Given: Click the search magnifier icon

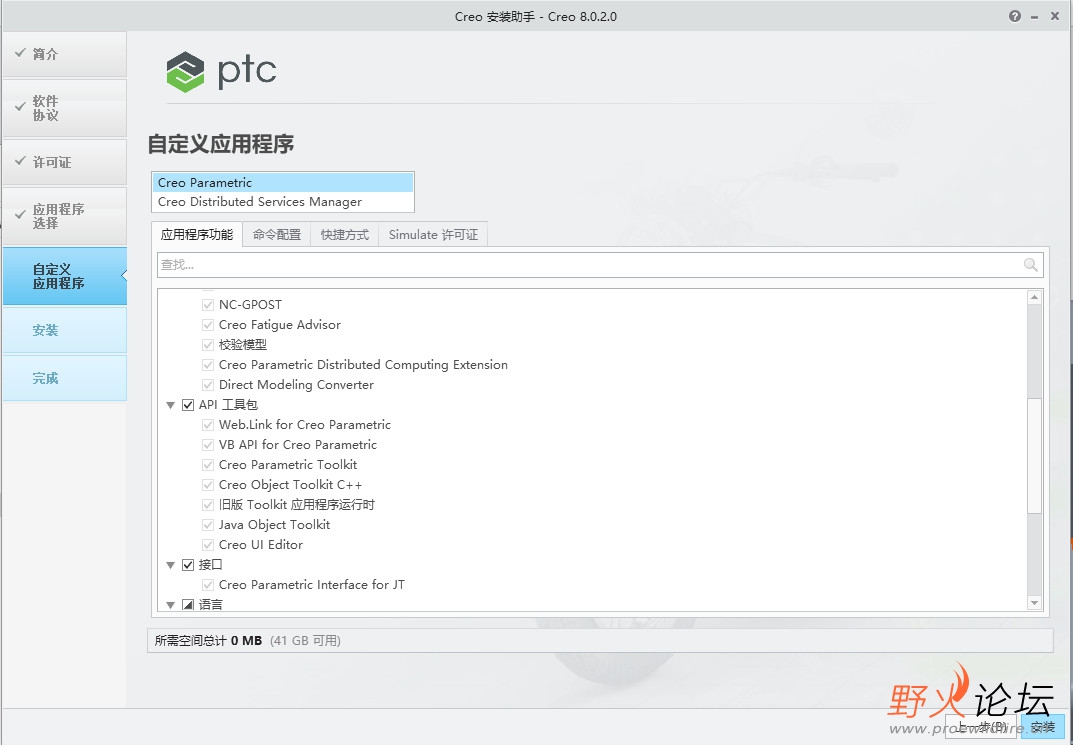Looking at the screenshot, I should pos(1031,265).
